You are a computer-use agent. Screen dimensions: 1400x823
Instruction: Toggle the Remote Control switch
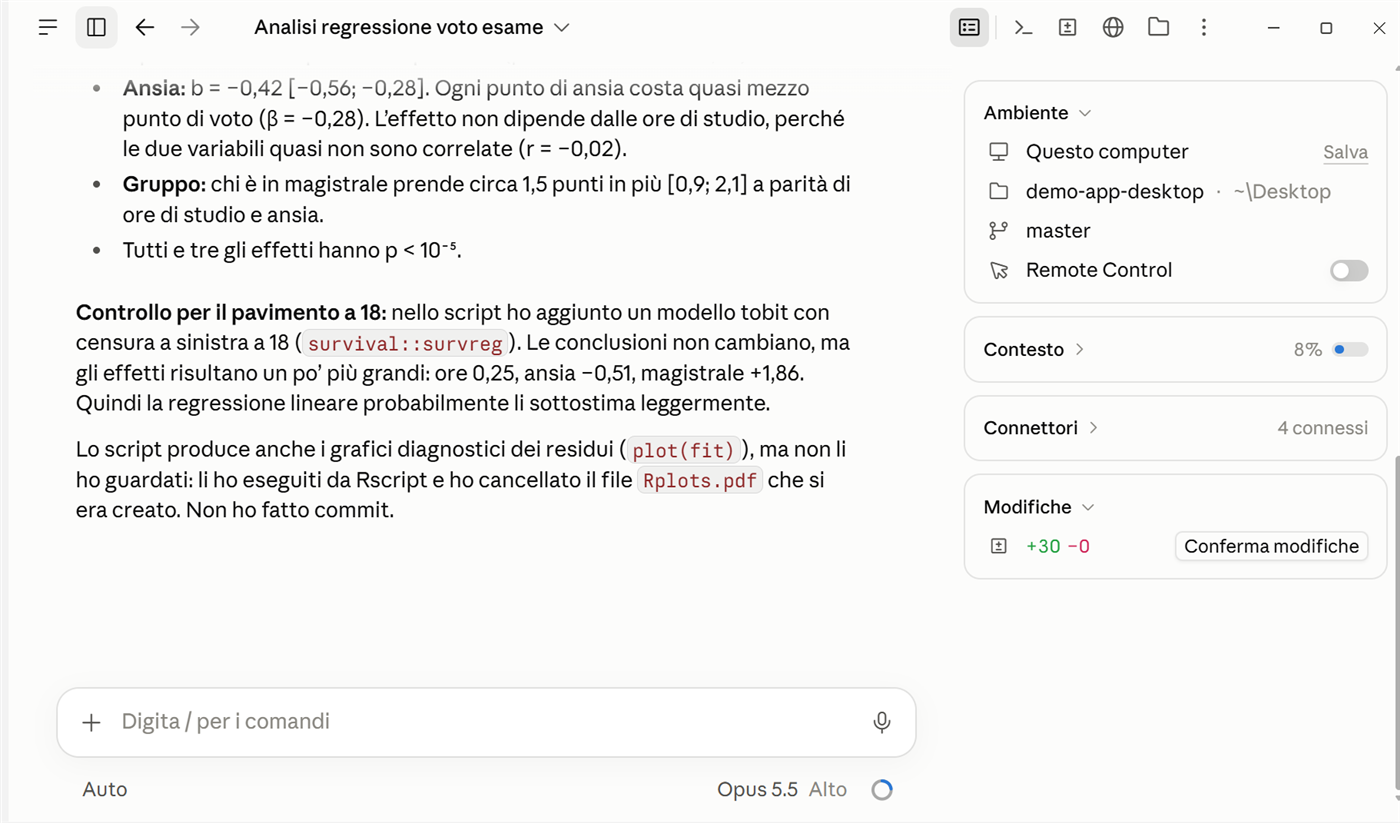[1349, 271]
